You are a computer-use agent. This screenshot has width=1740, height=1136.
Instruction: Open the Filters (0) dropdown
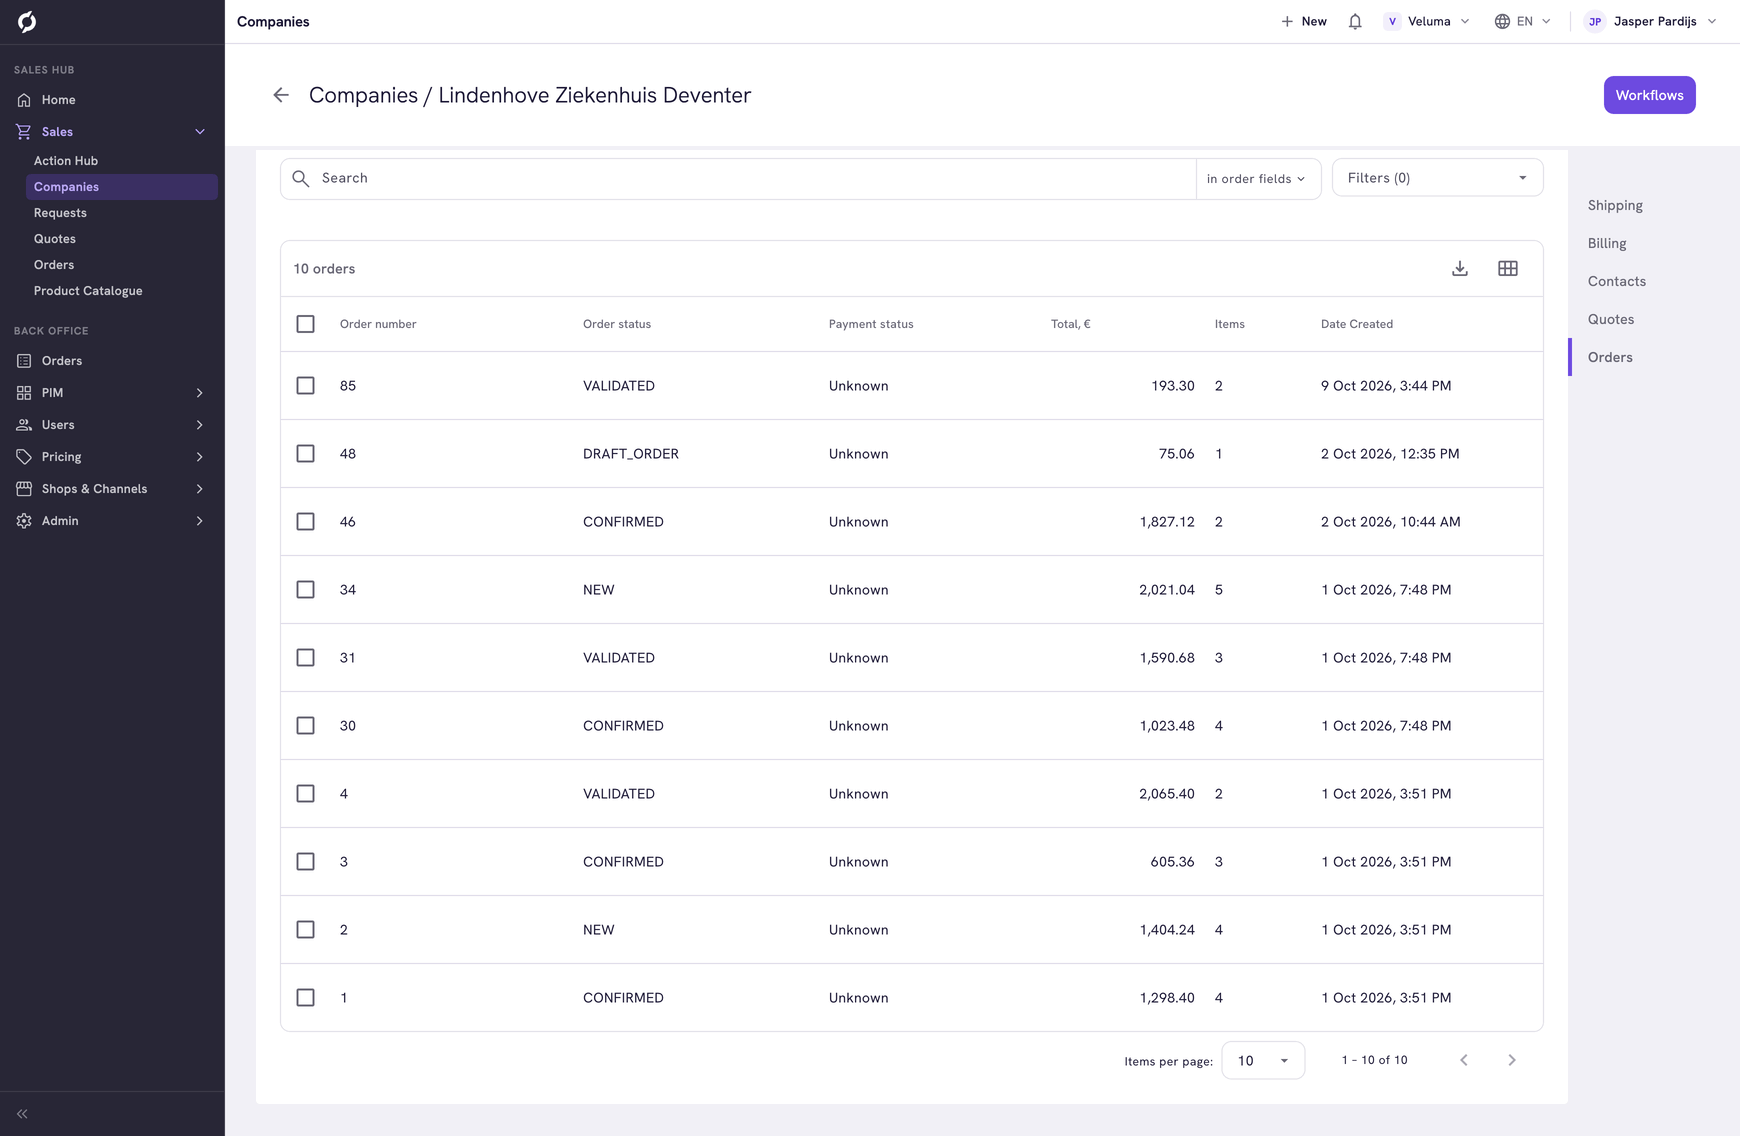pos(1437,178)
